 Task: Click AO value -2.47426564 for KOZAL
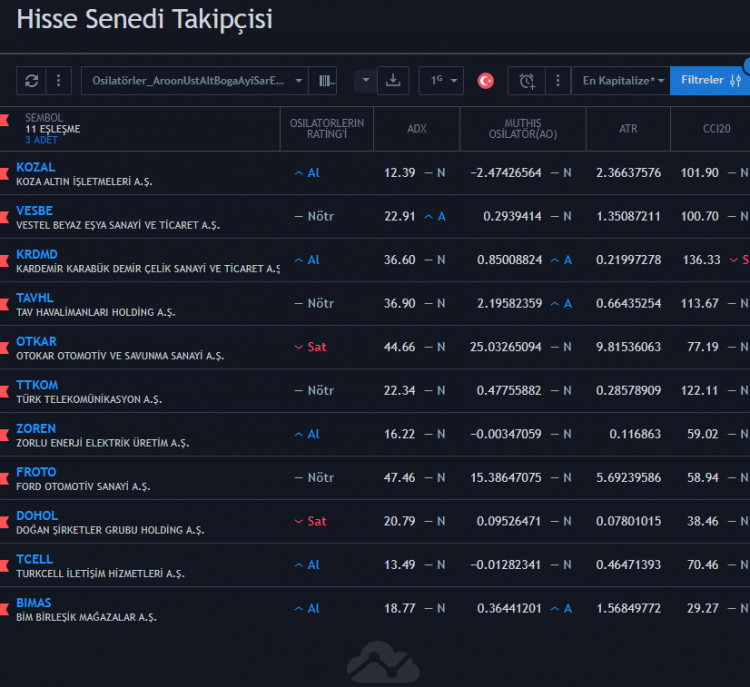coord(506,173)
